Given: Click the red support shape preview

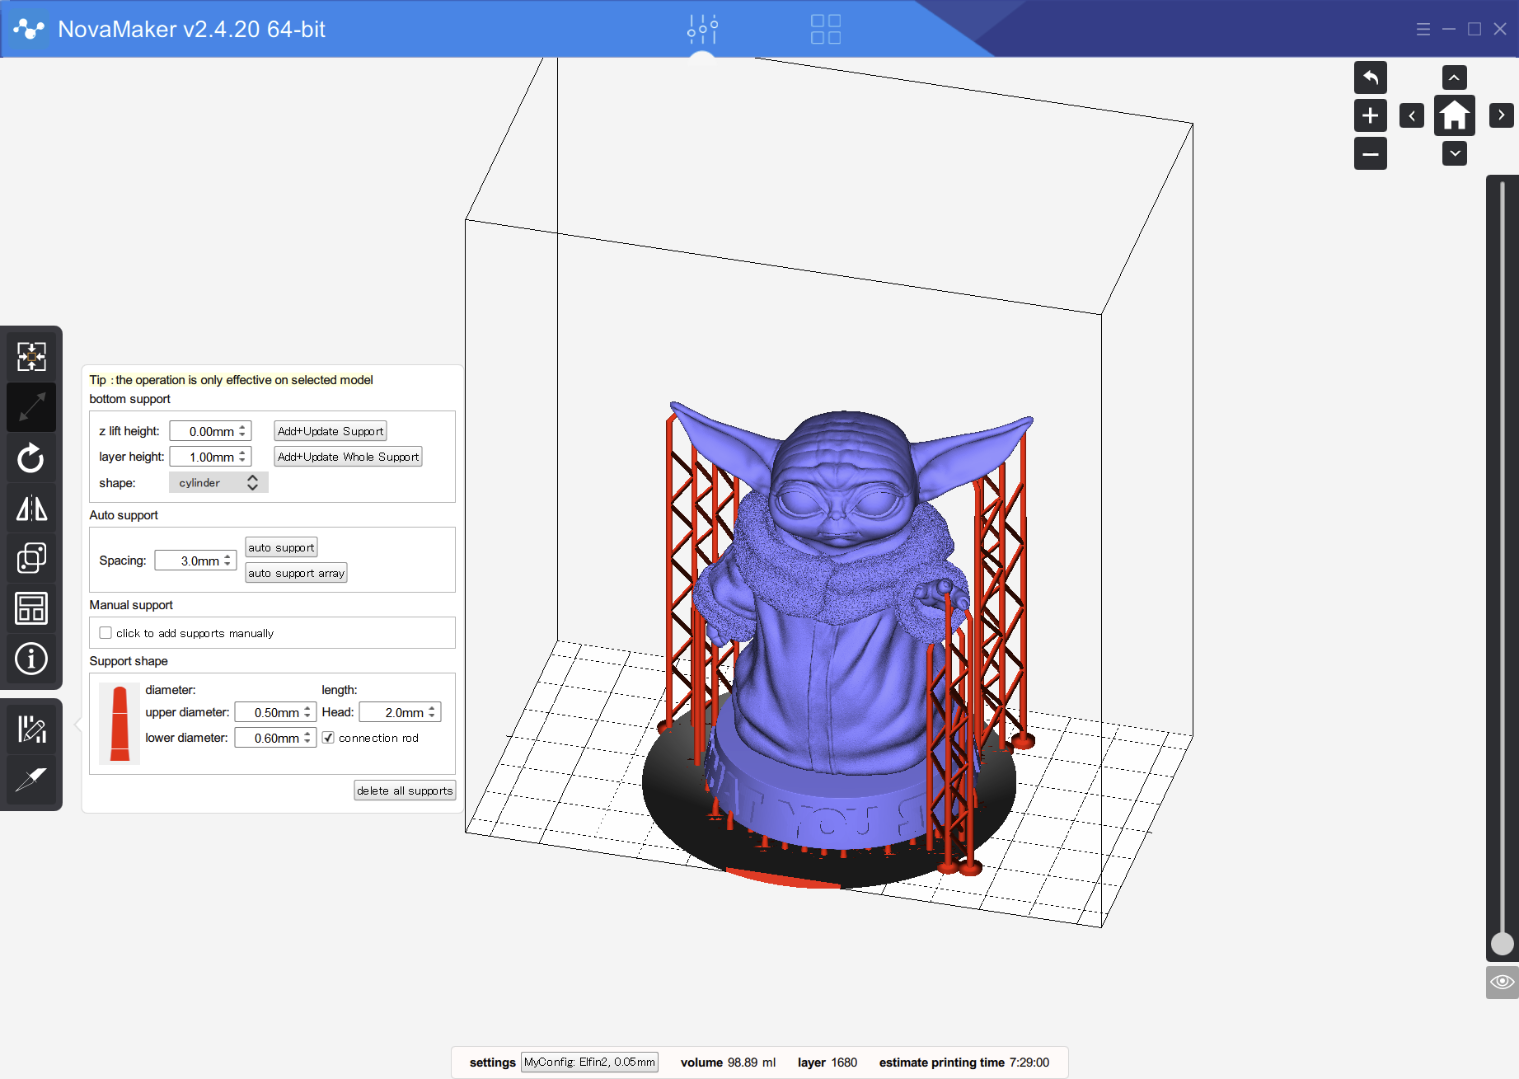Looking at the screenshot, I should pos(120,723).
